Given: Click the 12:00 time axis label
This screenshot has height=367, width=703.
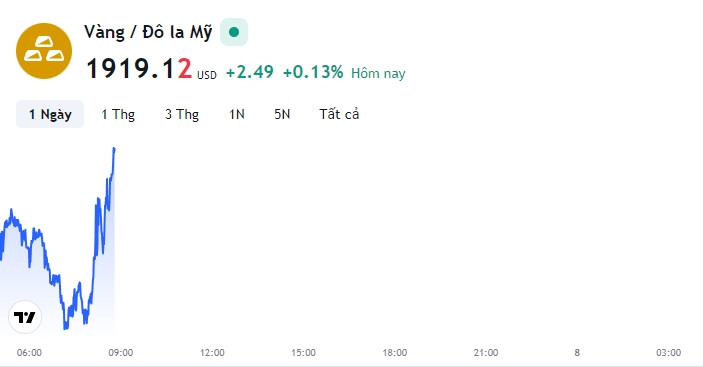Looking at the screenshot, I should [212, 353].
